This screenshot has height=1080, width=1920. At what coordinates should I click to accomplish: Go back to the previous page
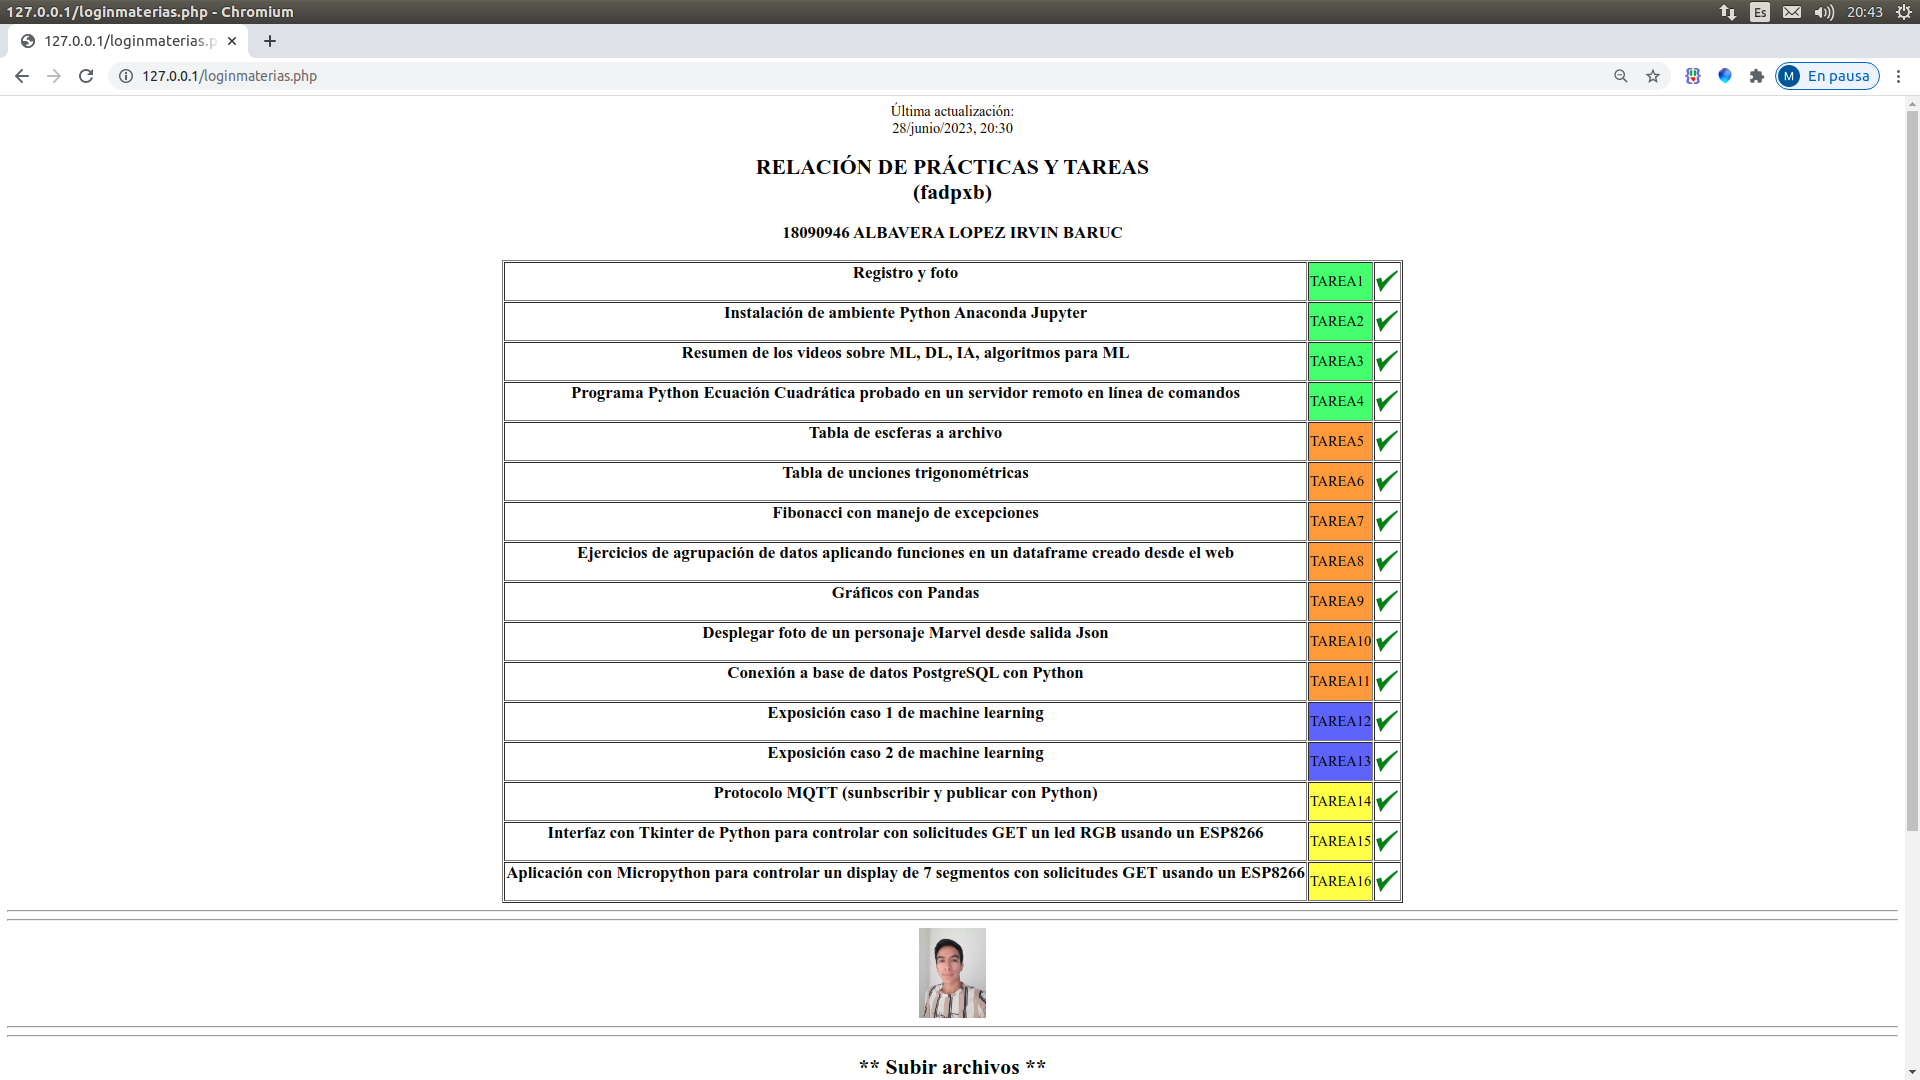point(22,76)
